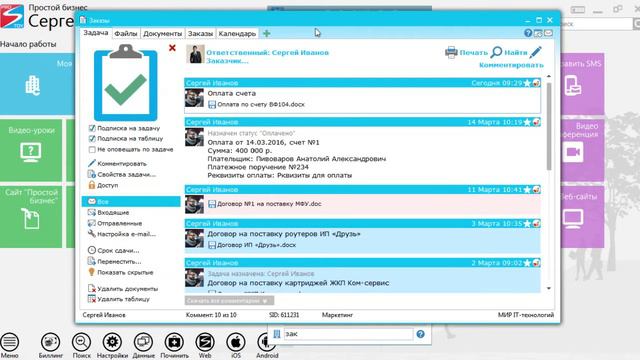The width and height of the screenshot is (640, 360).
Task: Click the Заказчик... link
Action: point(227,61)
